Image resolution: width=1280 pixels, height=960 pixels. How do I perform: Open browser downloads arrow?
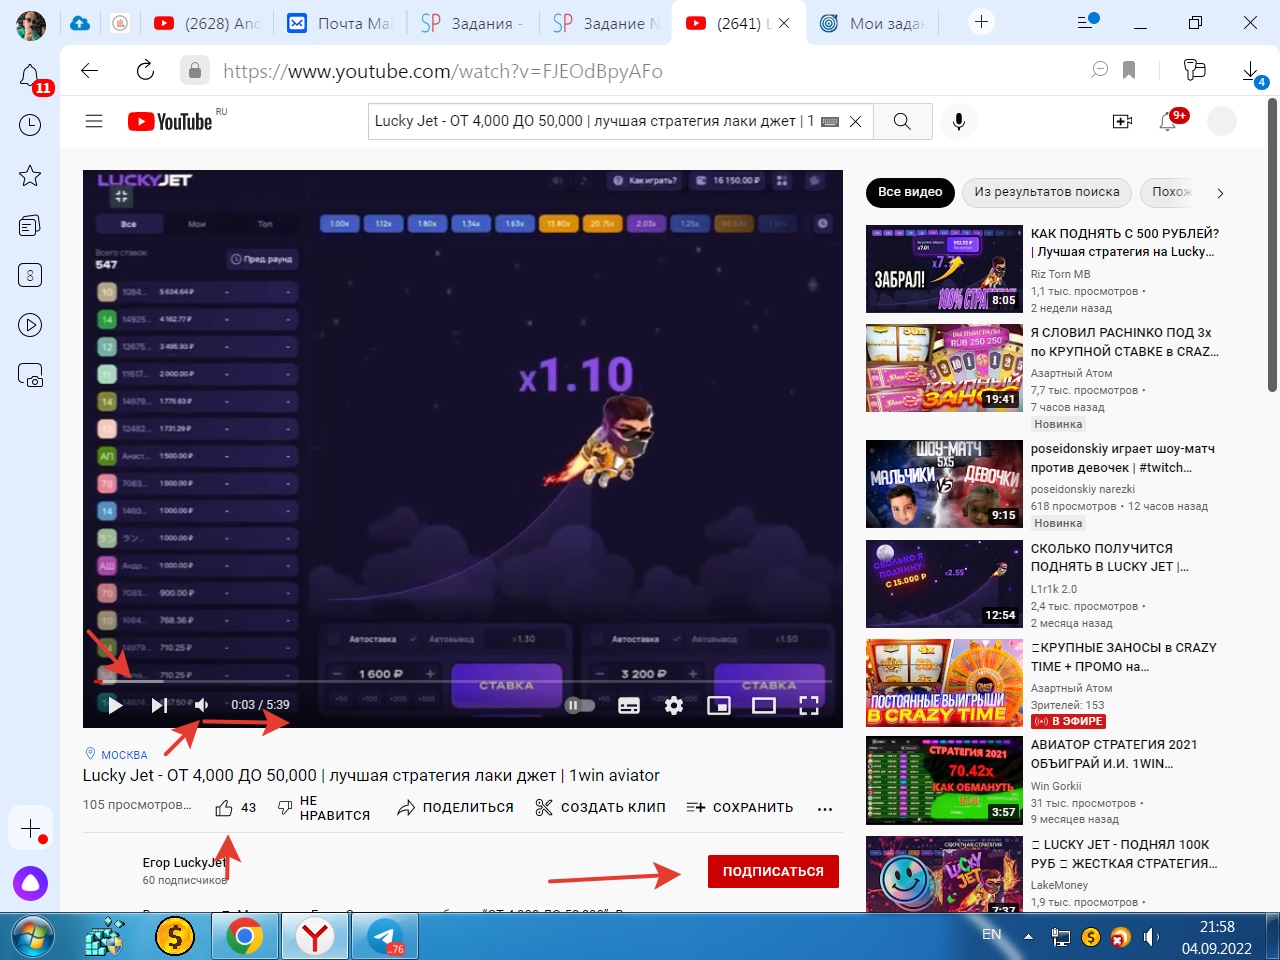(x=1251, y=71)
